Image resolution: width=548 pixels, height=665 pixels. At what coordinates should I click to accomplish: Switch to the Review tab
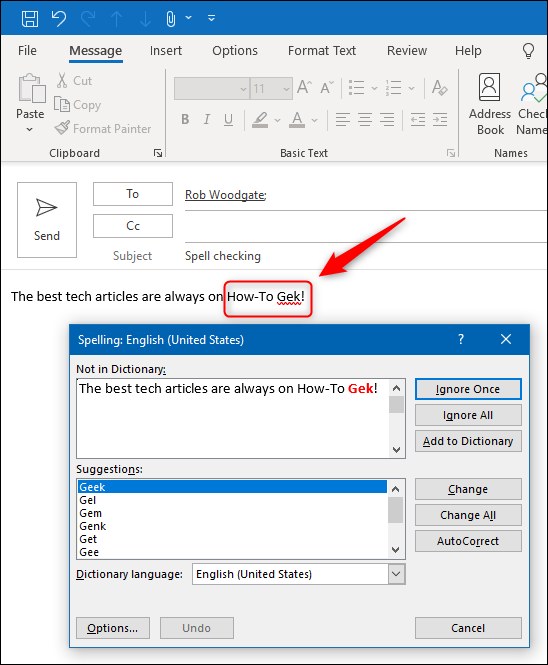[x=407, y=50]
